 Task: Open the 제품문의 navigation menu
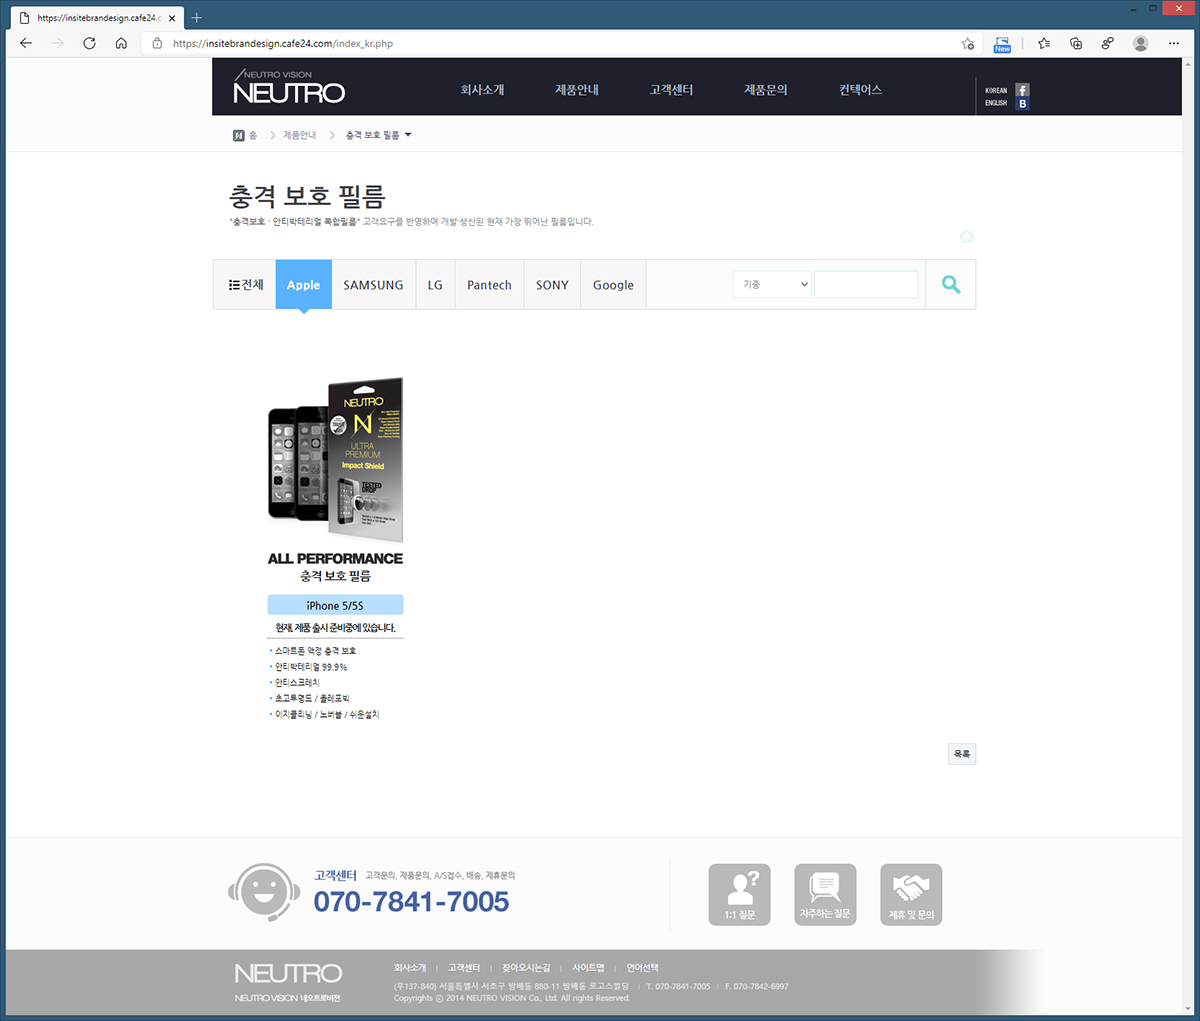point(765,90)
